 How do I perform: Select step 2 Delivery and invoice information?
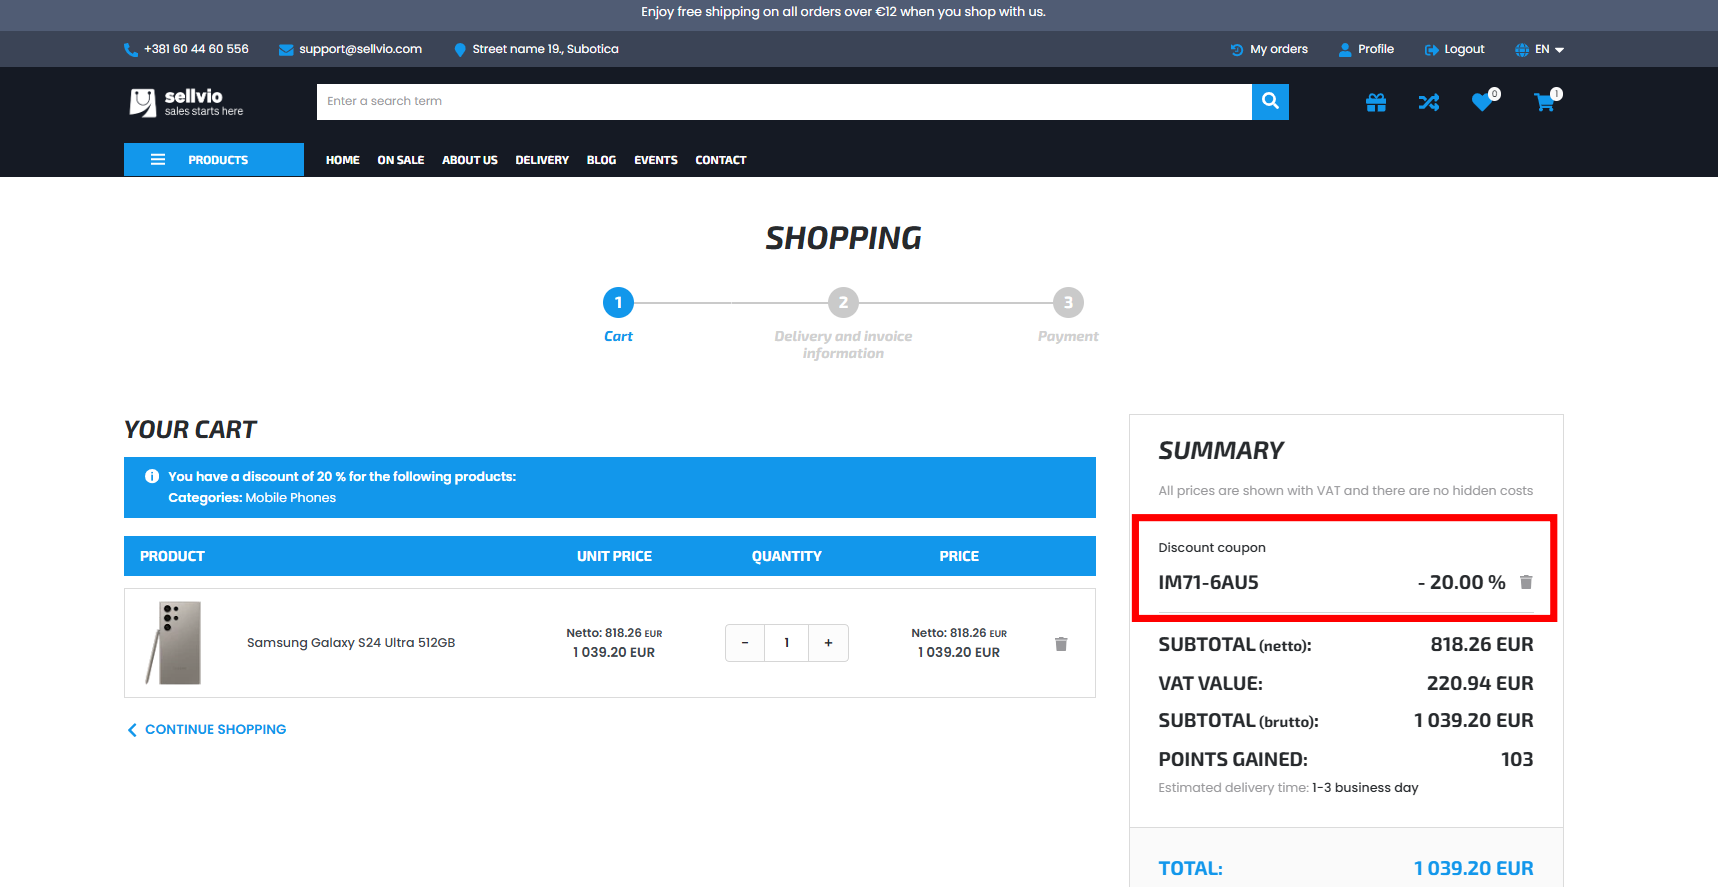pyautogui.click(x=843, y=303)
